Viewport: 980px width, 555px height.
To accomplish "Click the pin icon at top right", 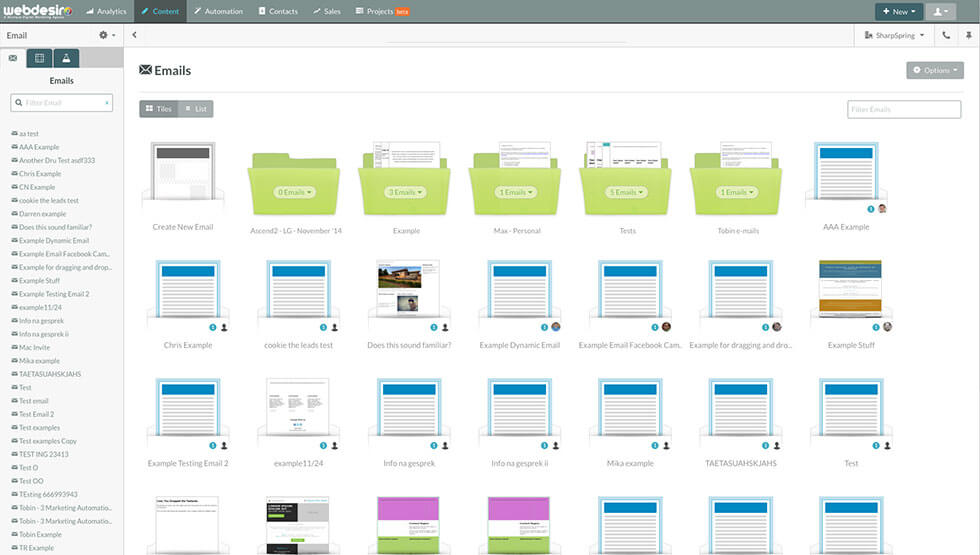I will (x=969, y=35).
